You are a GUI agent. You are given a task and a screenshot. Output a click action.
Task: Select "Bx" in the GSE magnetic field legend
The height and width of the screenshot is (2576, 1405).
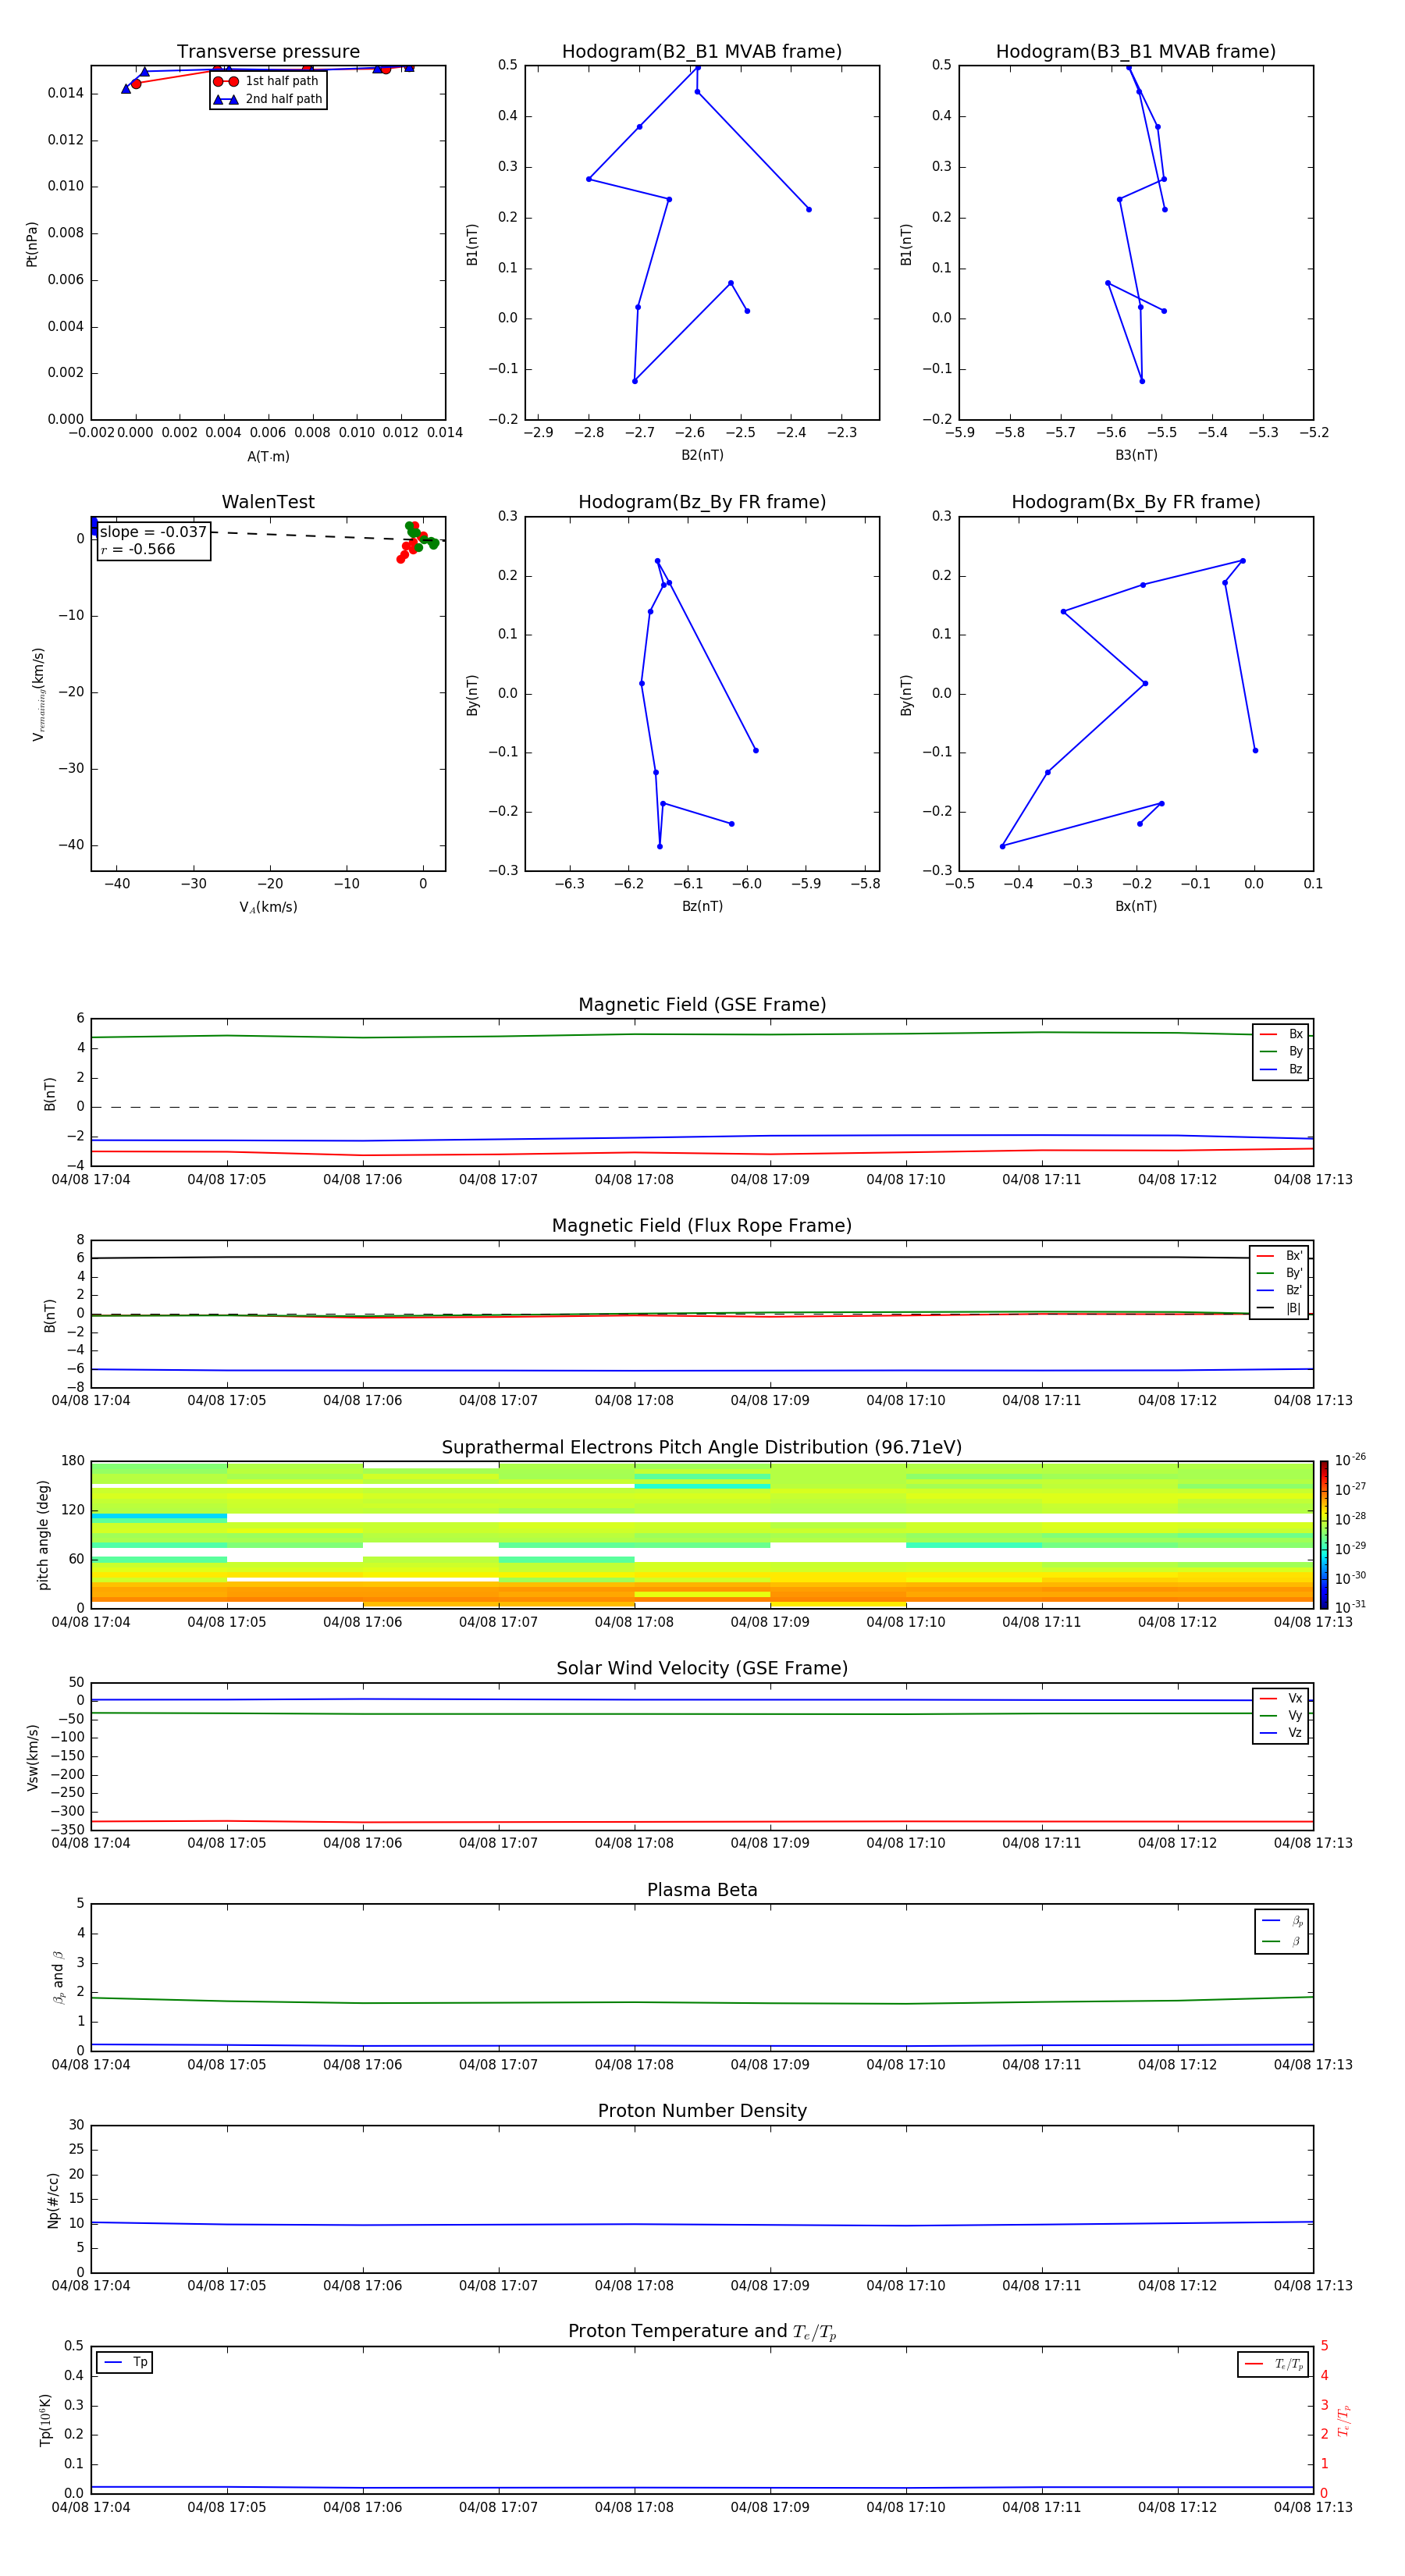pyautogui.click(x=1282, y=1034)
